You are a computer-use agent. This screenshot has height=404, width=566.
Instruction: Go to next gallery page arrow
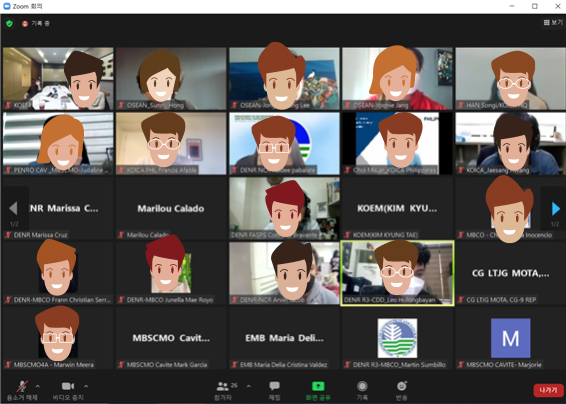555,209
